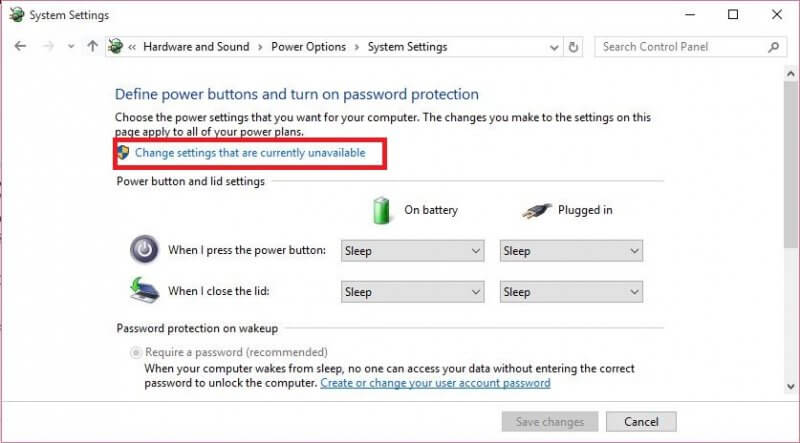Go up one level arrow
800x443 pixels.
[x=92, y=46]
